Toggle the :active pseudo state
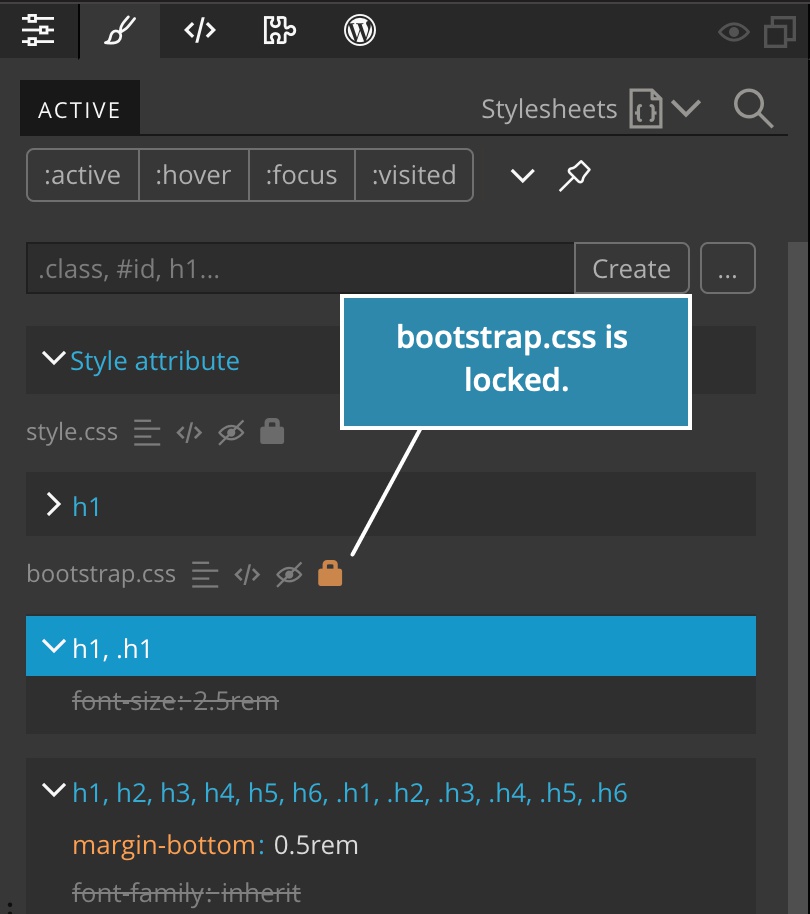810x914 pixels. [x=83, y=175]
